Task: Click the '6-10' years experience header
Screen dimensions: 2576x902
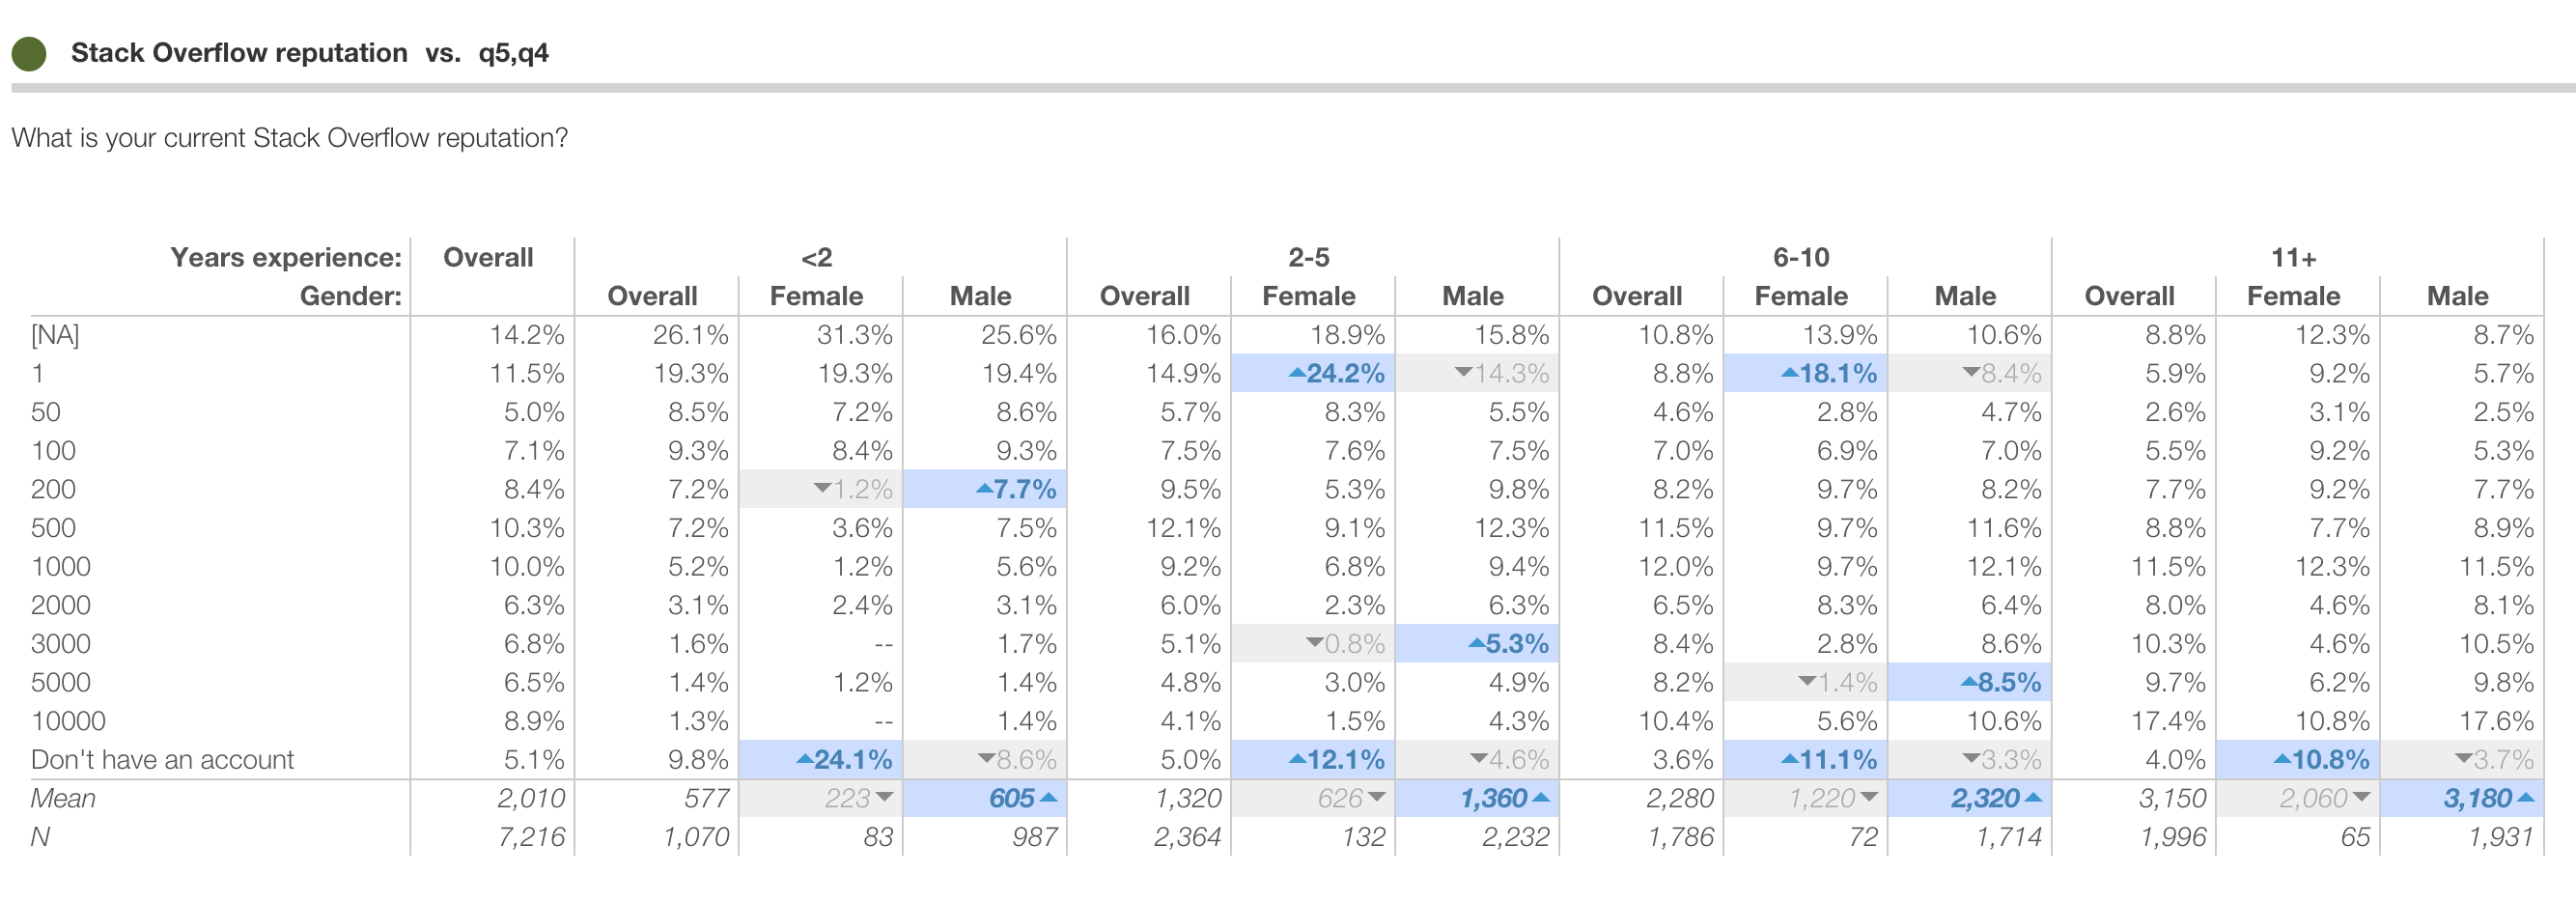Action: point(1801,258)
